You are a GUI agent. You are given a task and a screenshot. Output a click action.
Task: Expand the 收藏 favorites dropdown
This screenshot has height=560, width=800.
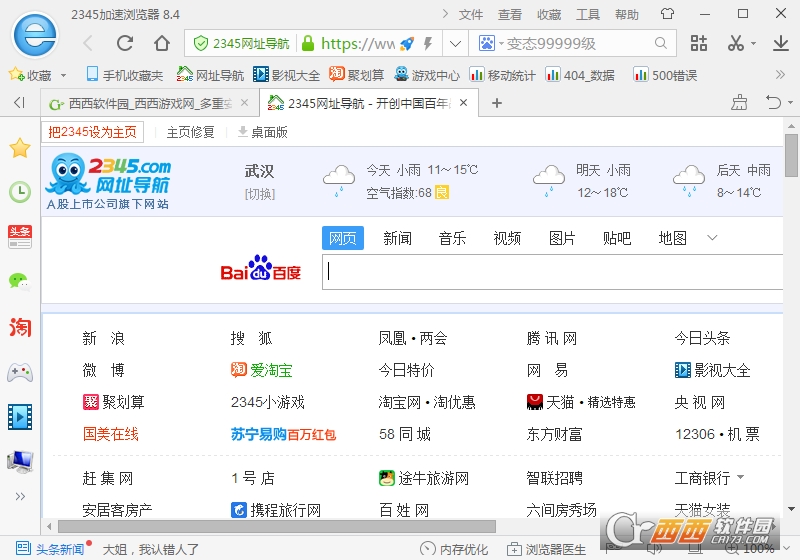tap(64, 75)
